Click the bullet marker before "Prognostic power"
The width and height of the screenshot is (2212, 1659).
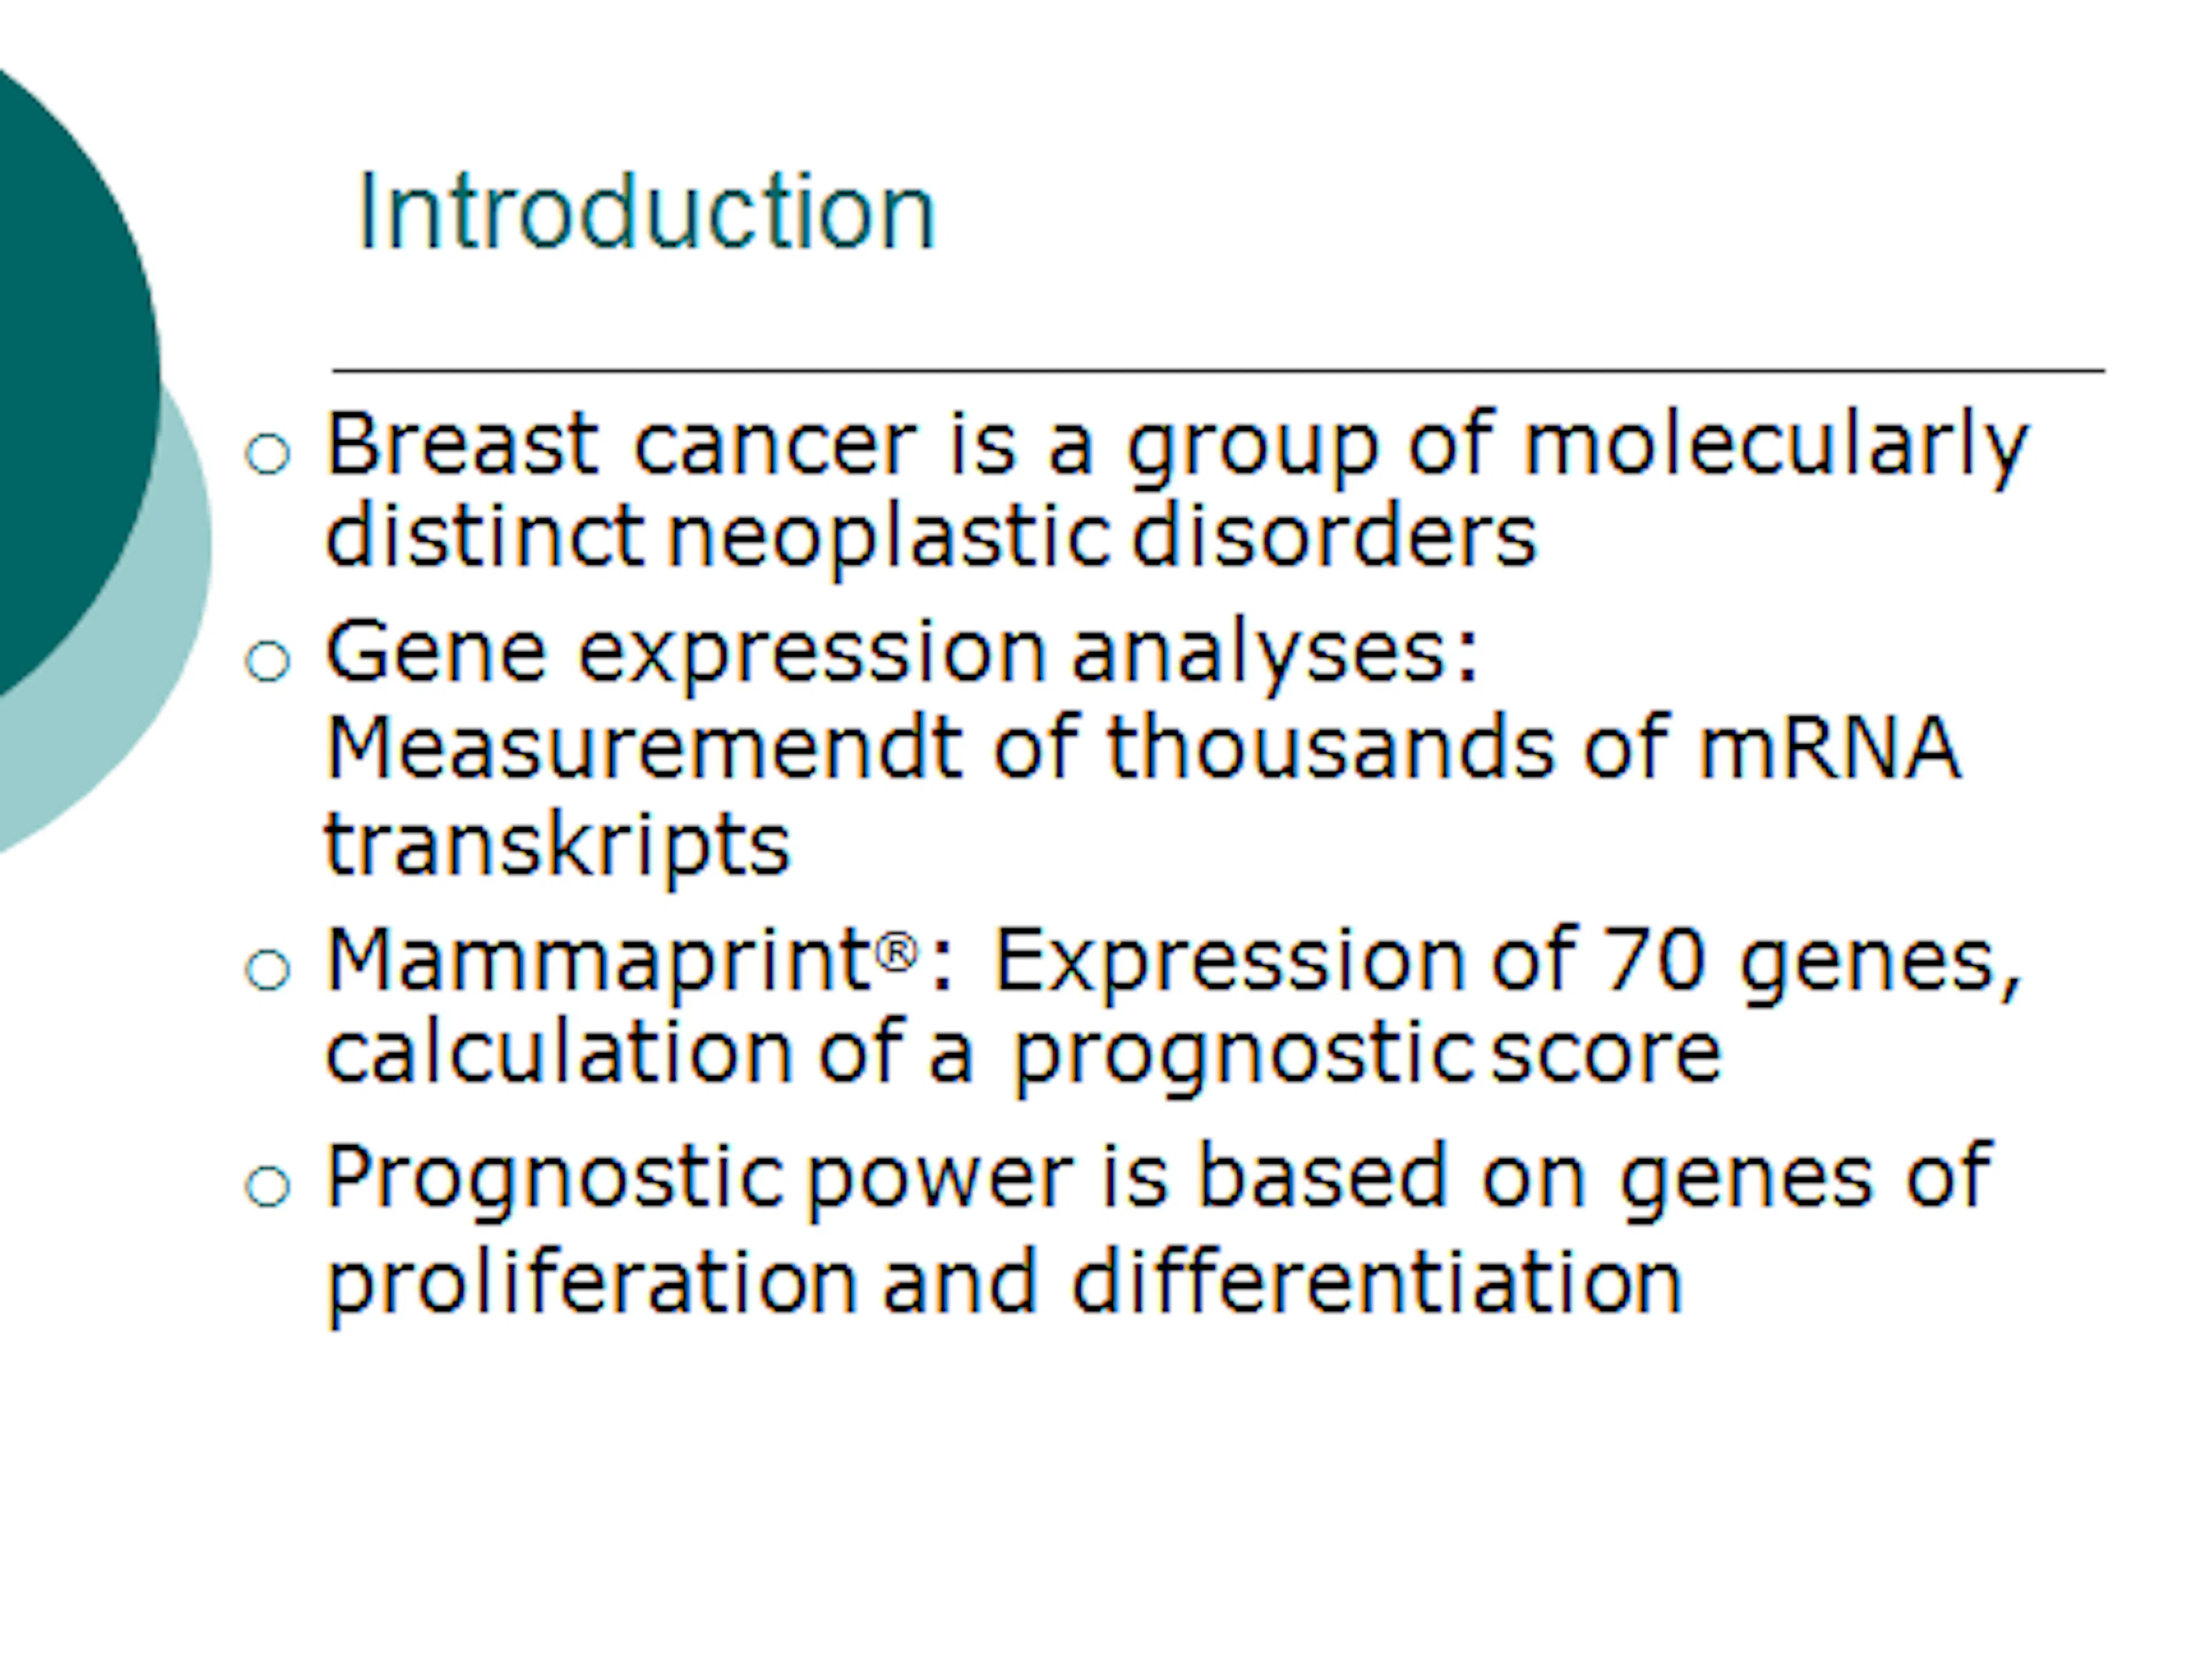click(267, 1187)
